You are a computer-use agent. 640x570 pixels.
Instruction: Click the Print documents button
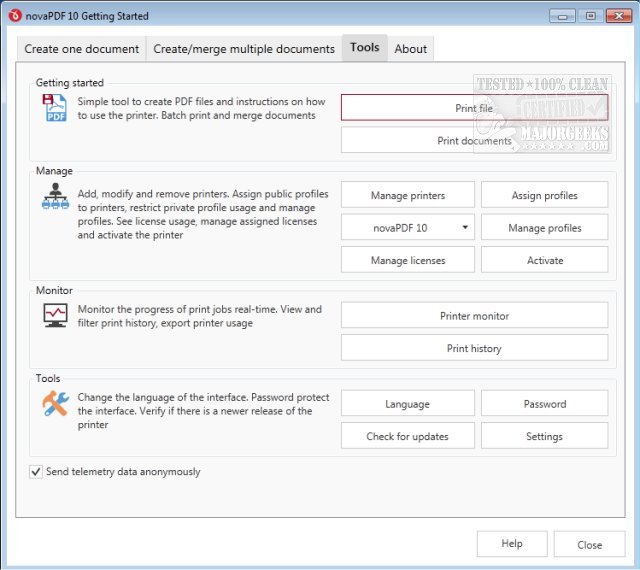click(x=474, y=141)
